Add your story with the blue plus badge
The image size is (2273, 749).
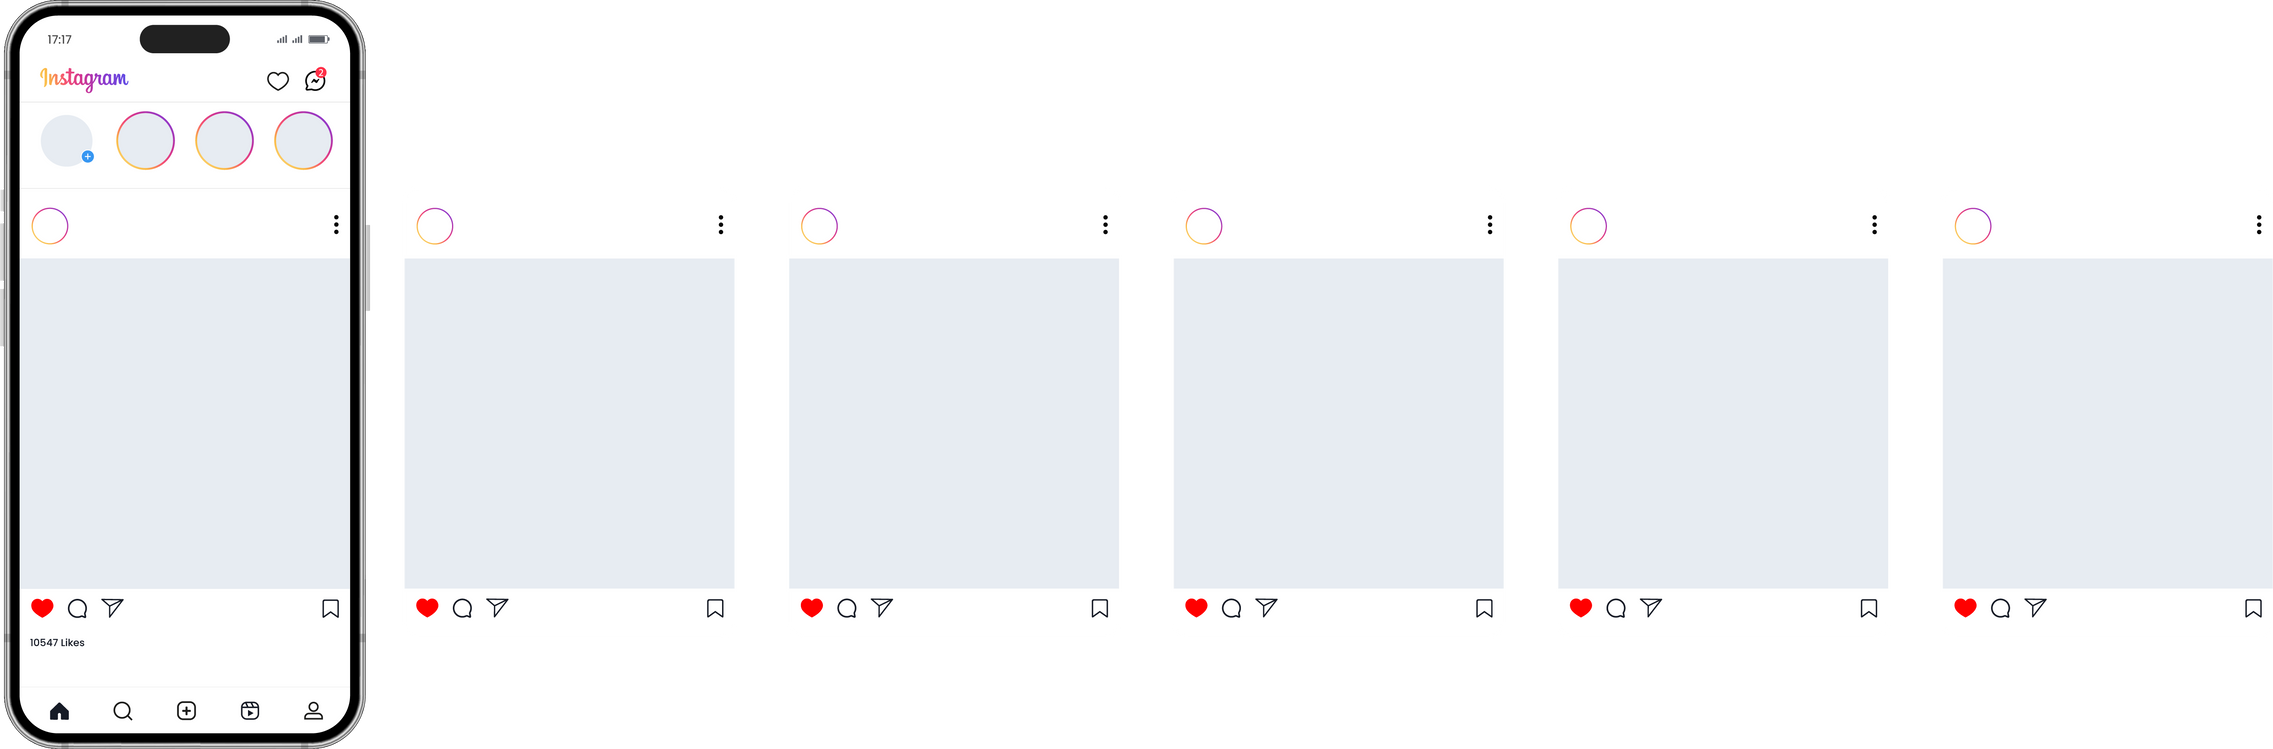[67, 141]
